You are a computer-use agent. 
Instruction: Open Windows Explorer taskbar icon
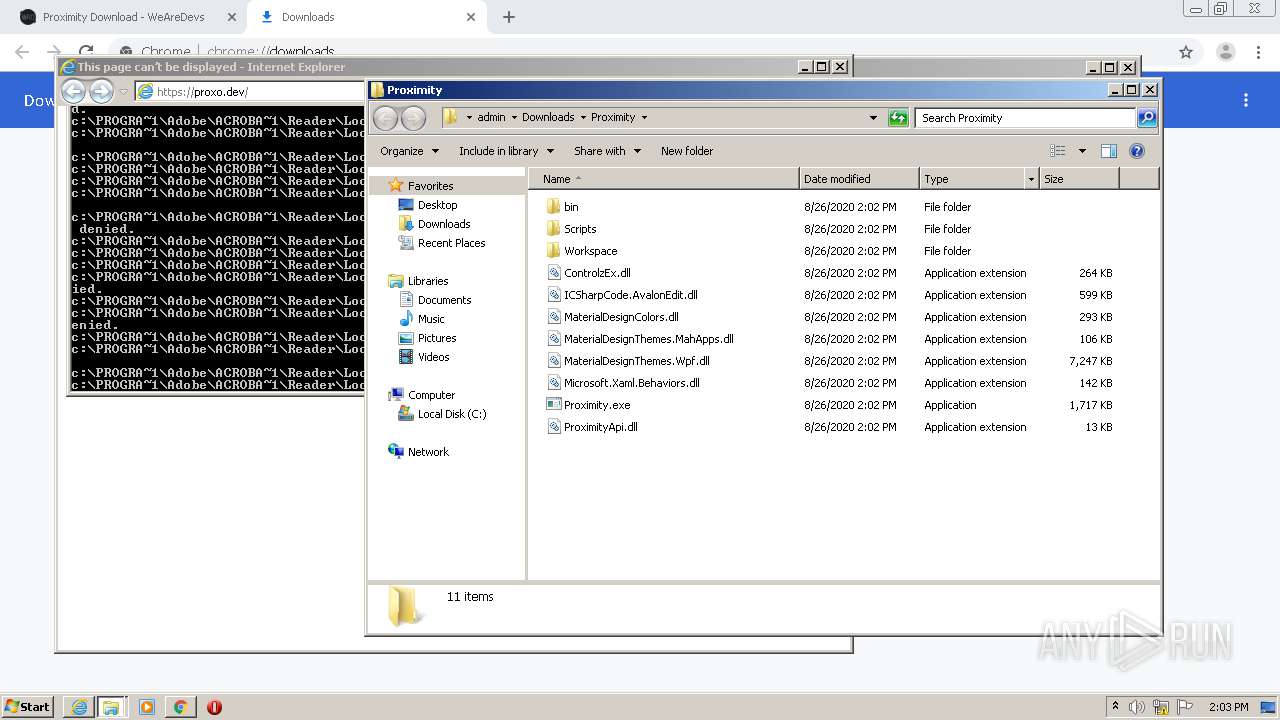pos(111,707)
